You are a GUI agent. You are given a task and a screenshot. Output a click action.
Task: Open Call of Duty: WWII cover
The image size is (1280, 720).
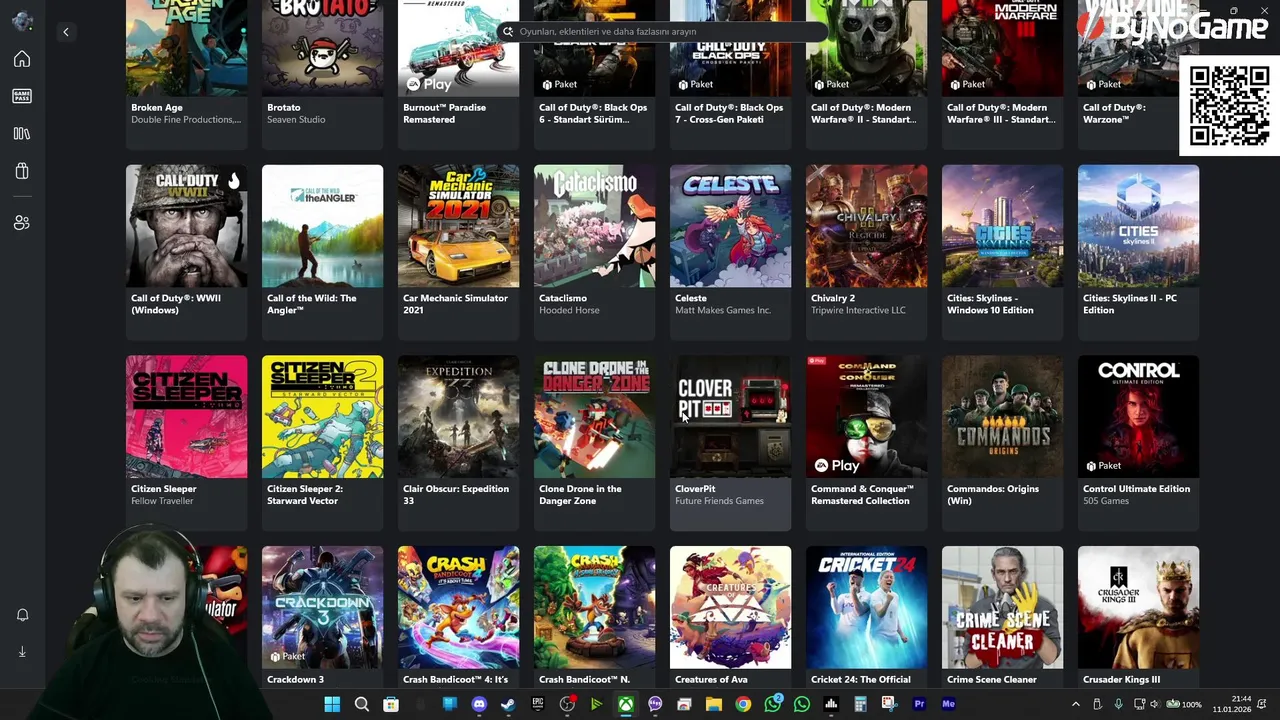coord(186,226)
